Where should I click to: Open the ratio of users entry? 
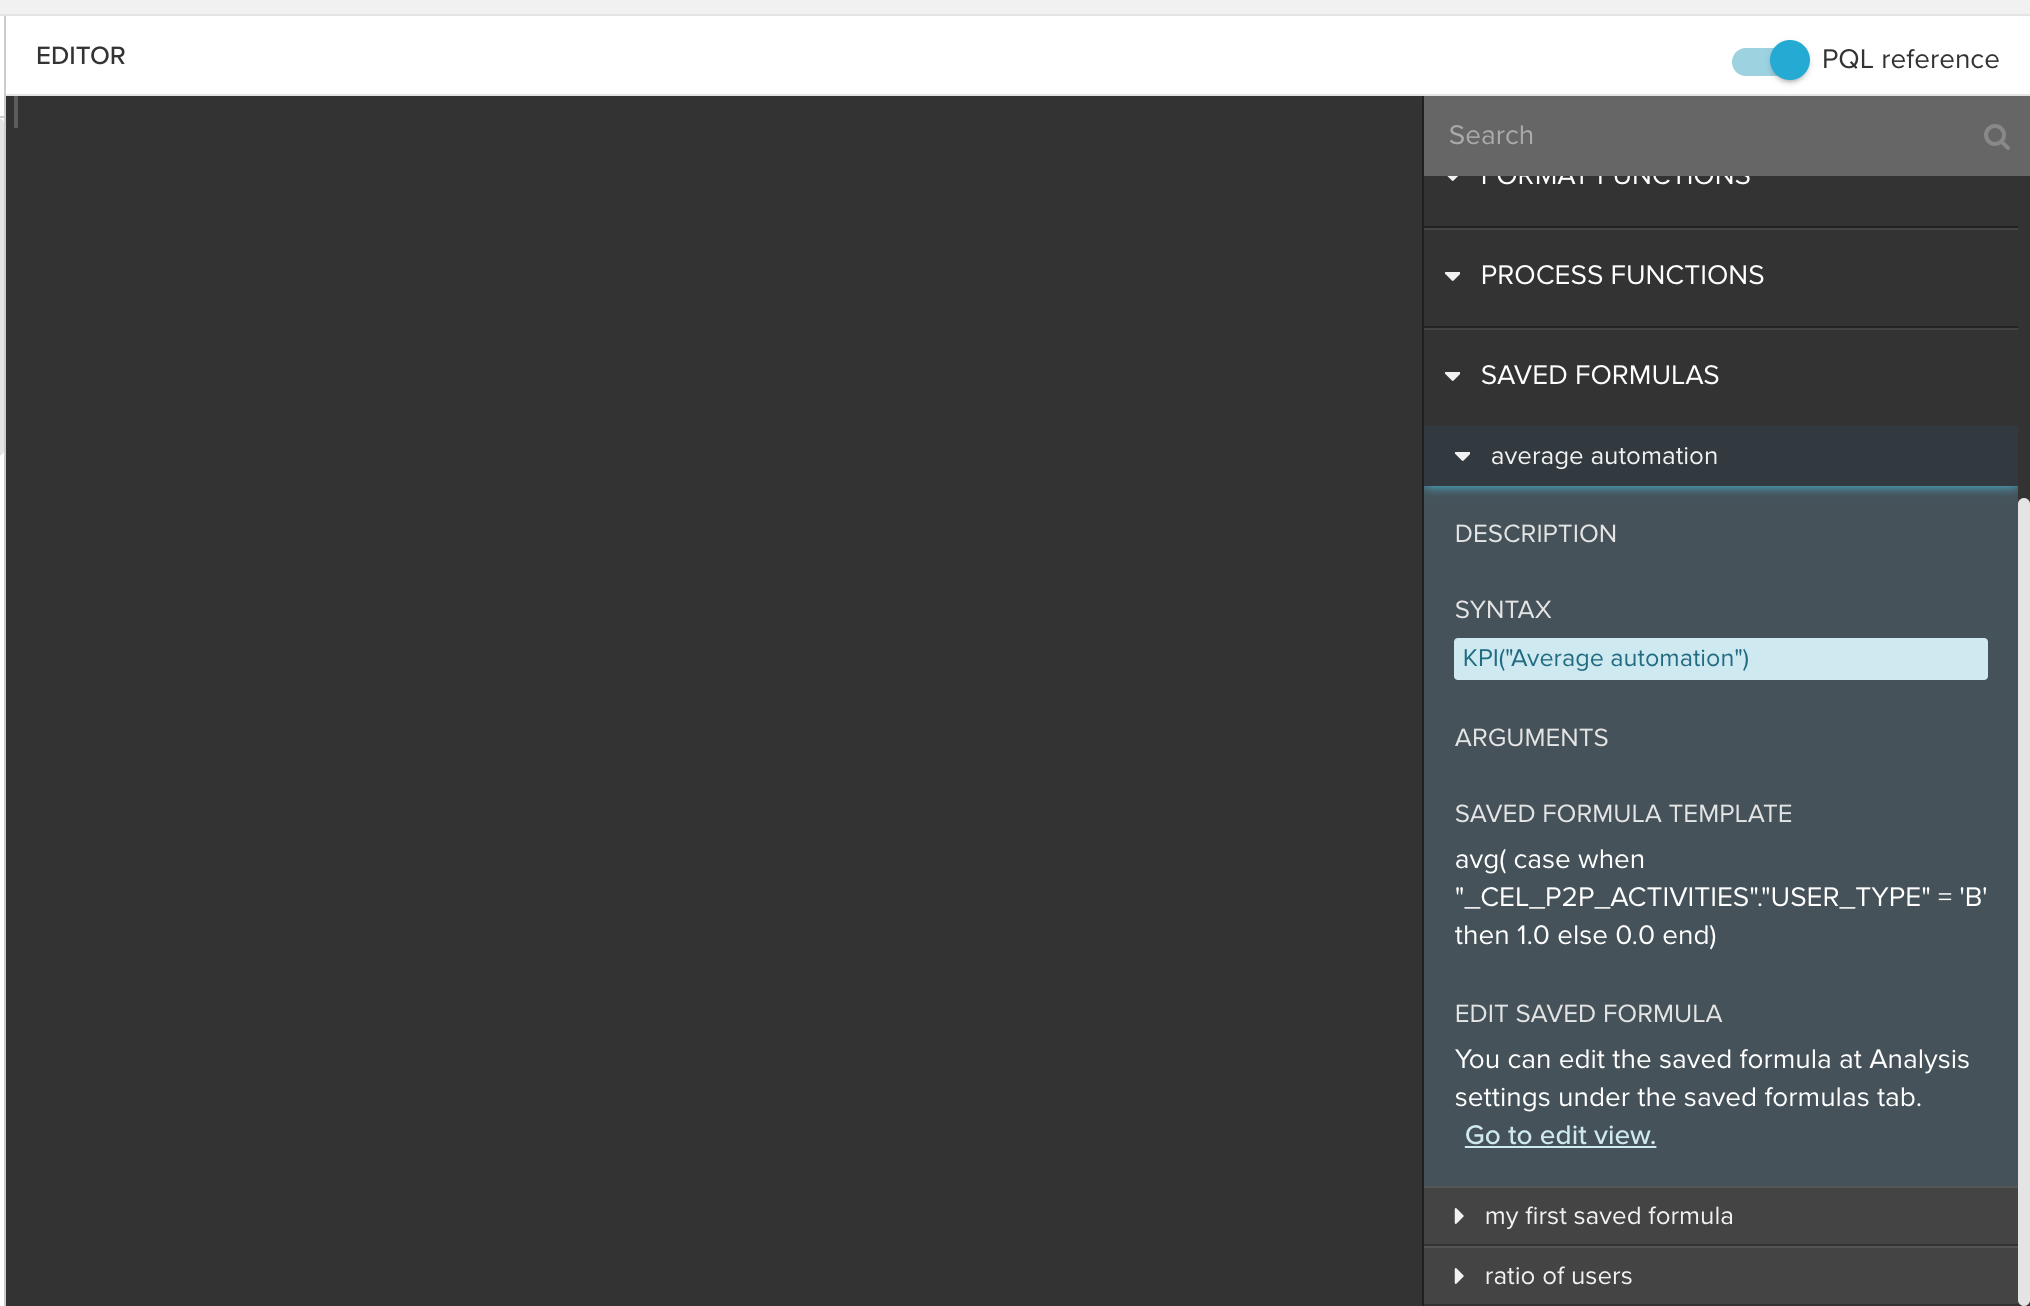click(x=1558, y=1276)
